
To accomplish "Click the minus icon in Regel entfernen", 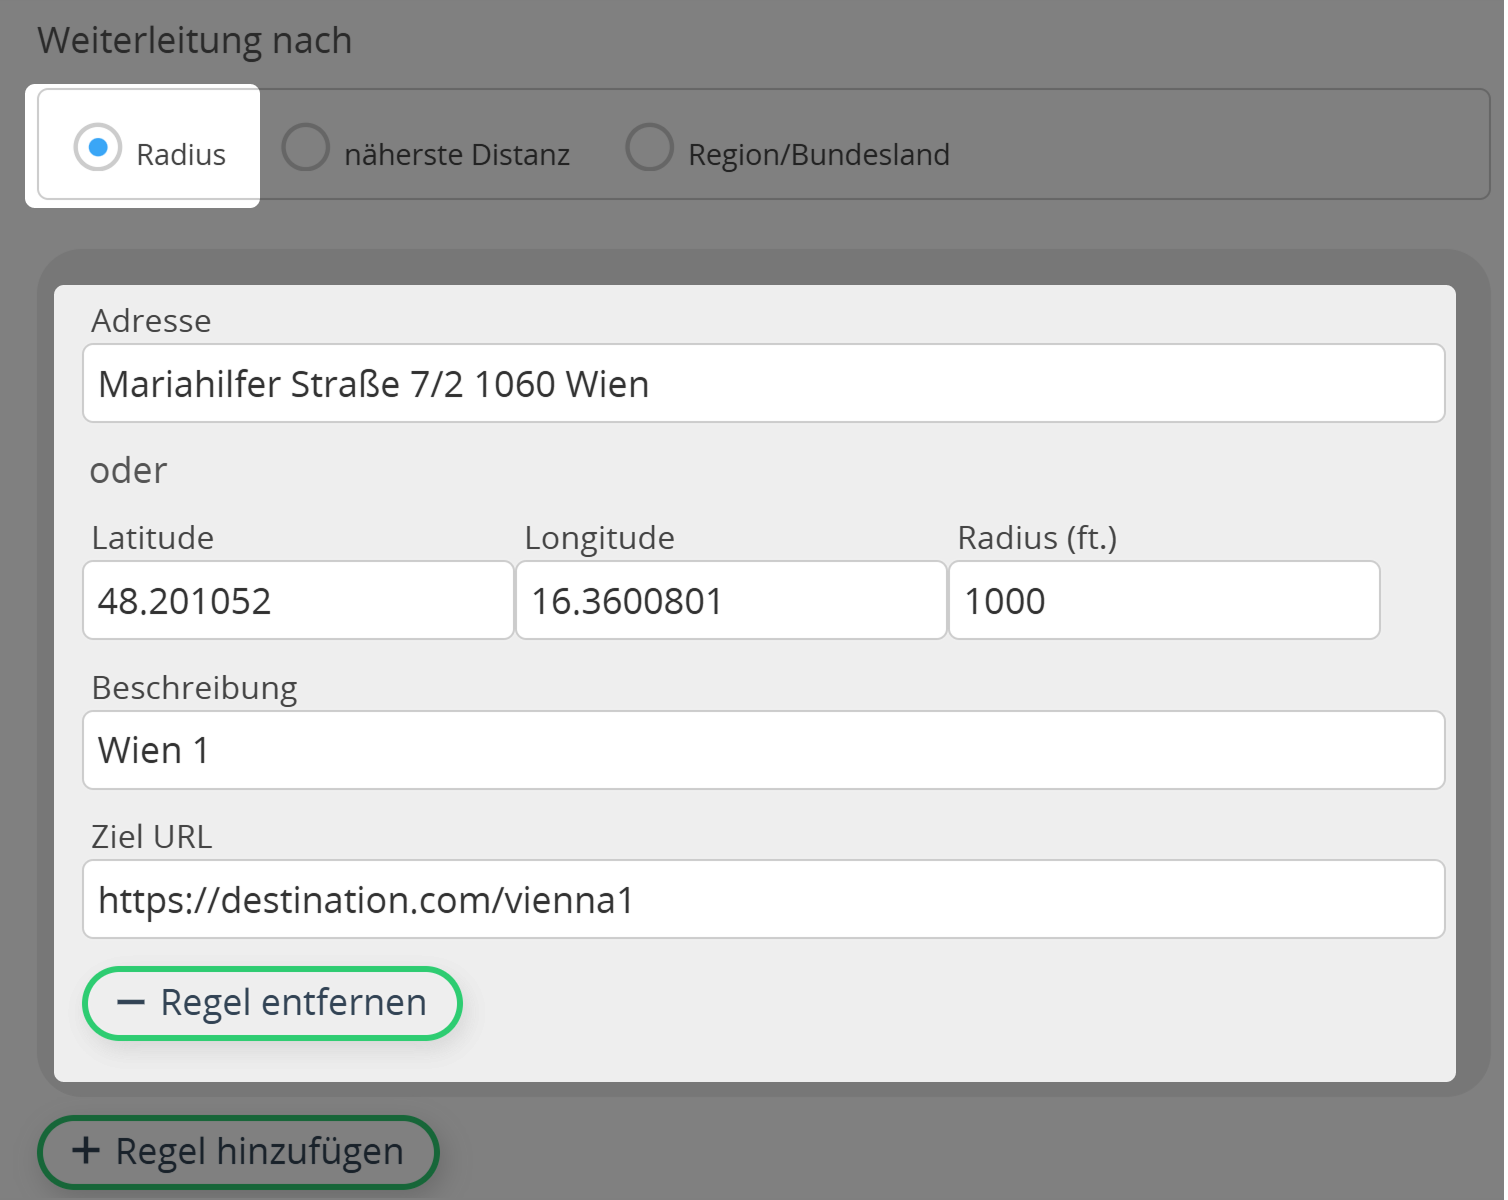I will [x=131, y=1003].
